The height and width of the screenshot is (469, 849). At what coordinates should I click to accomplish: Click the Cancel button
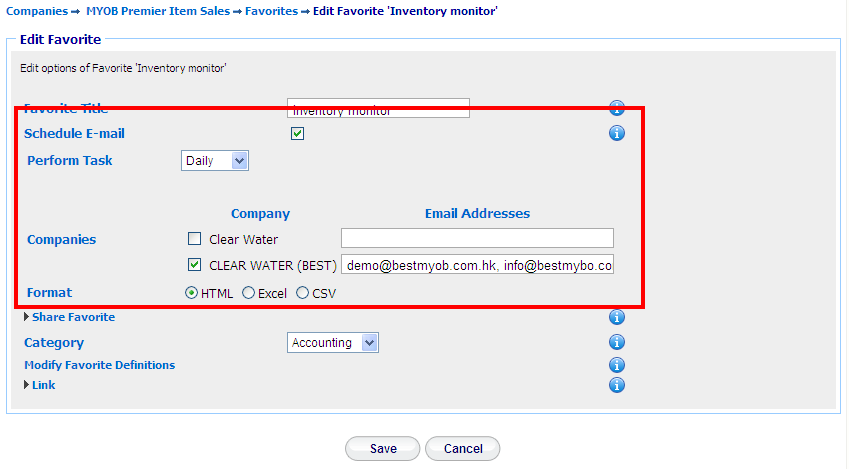click(x=463, y=448)
